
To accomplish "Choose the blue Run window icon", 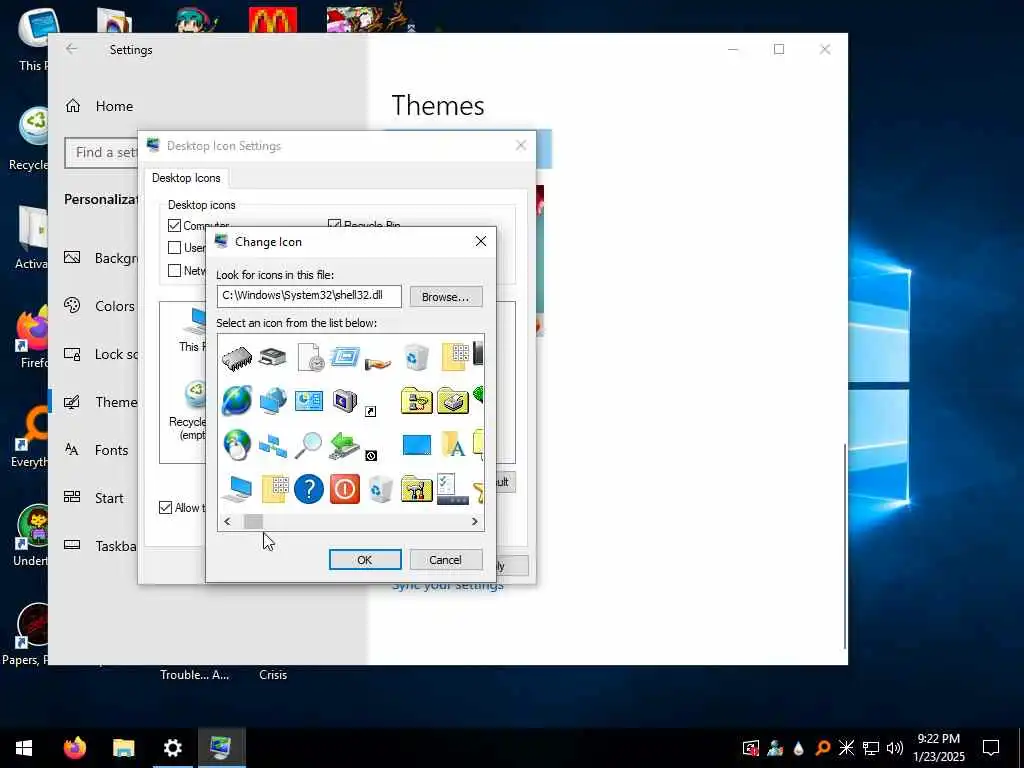I will coord(345,357).
